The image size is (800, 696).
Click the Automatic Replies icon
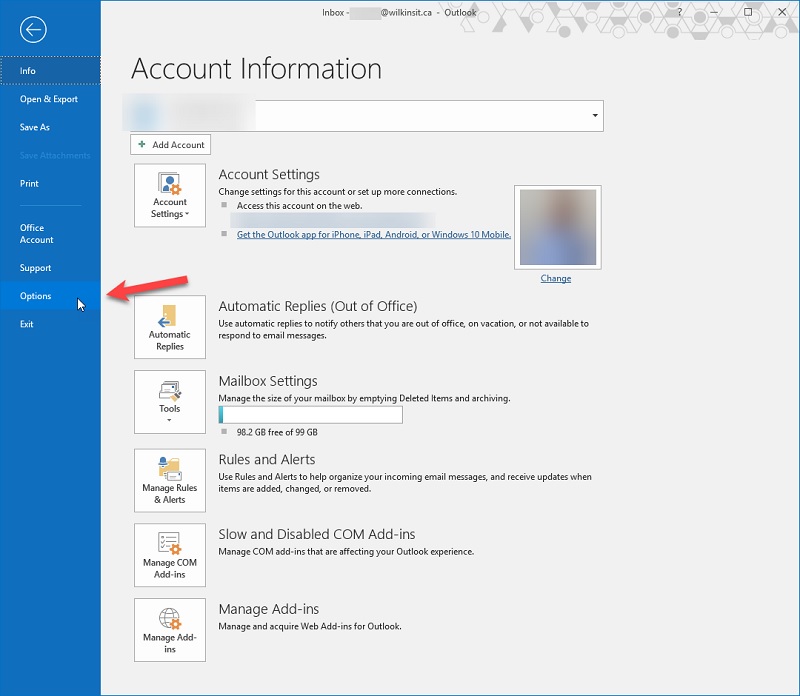coord(169,326)
